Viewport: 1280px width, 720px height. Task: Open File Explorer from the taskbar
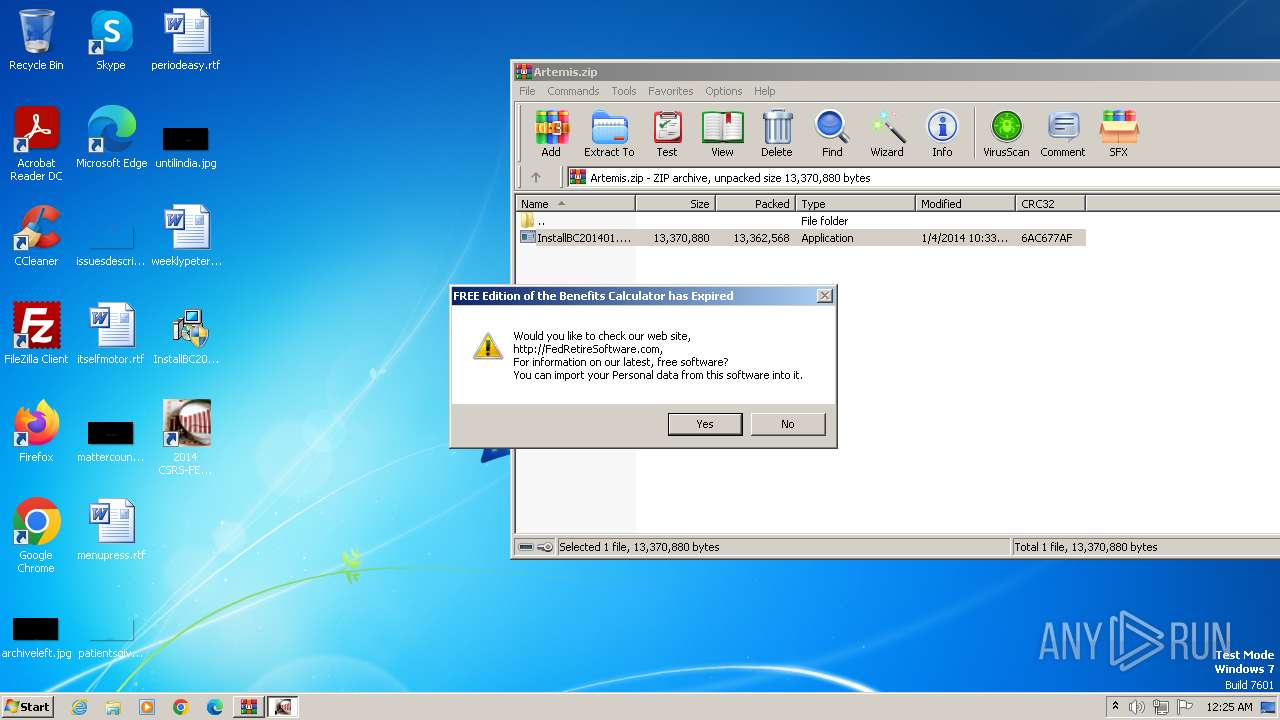113,707
